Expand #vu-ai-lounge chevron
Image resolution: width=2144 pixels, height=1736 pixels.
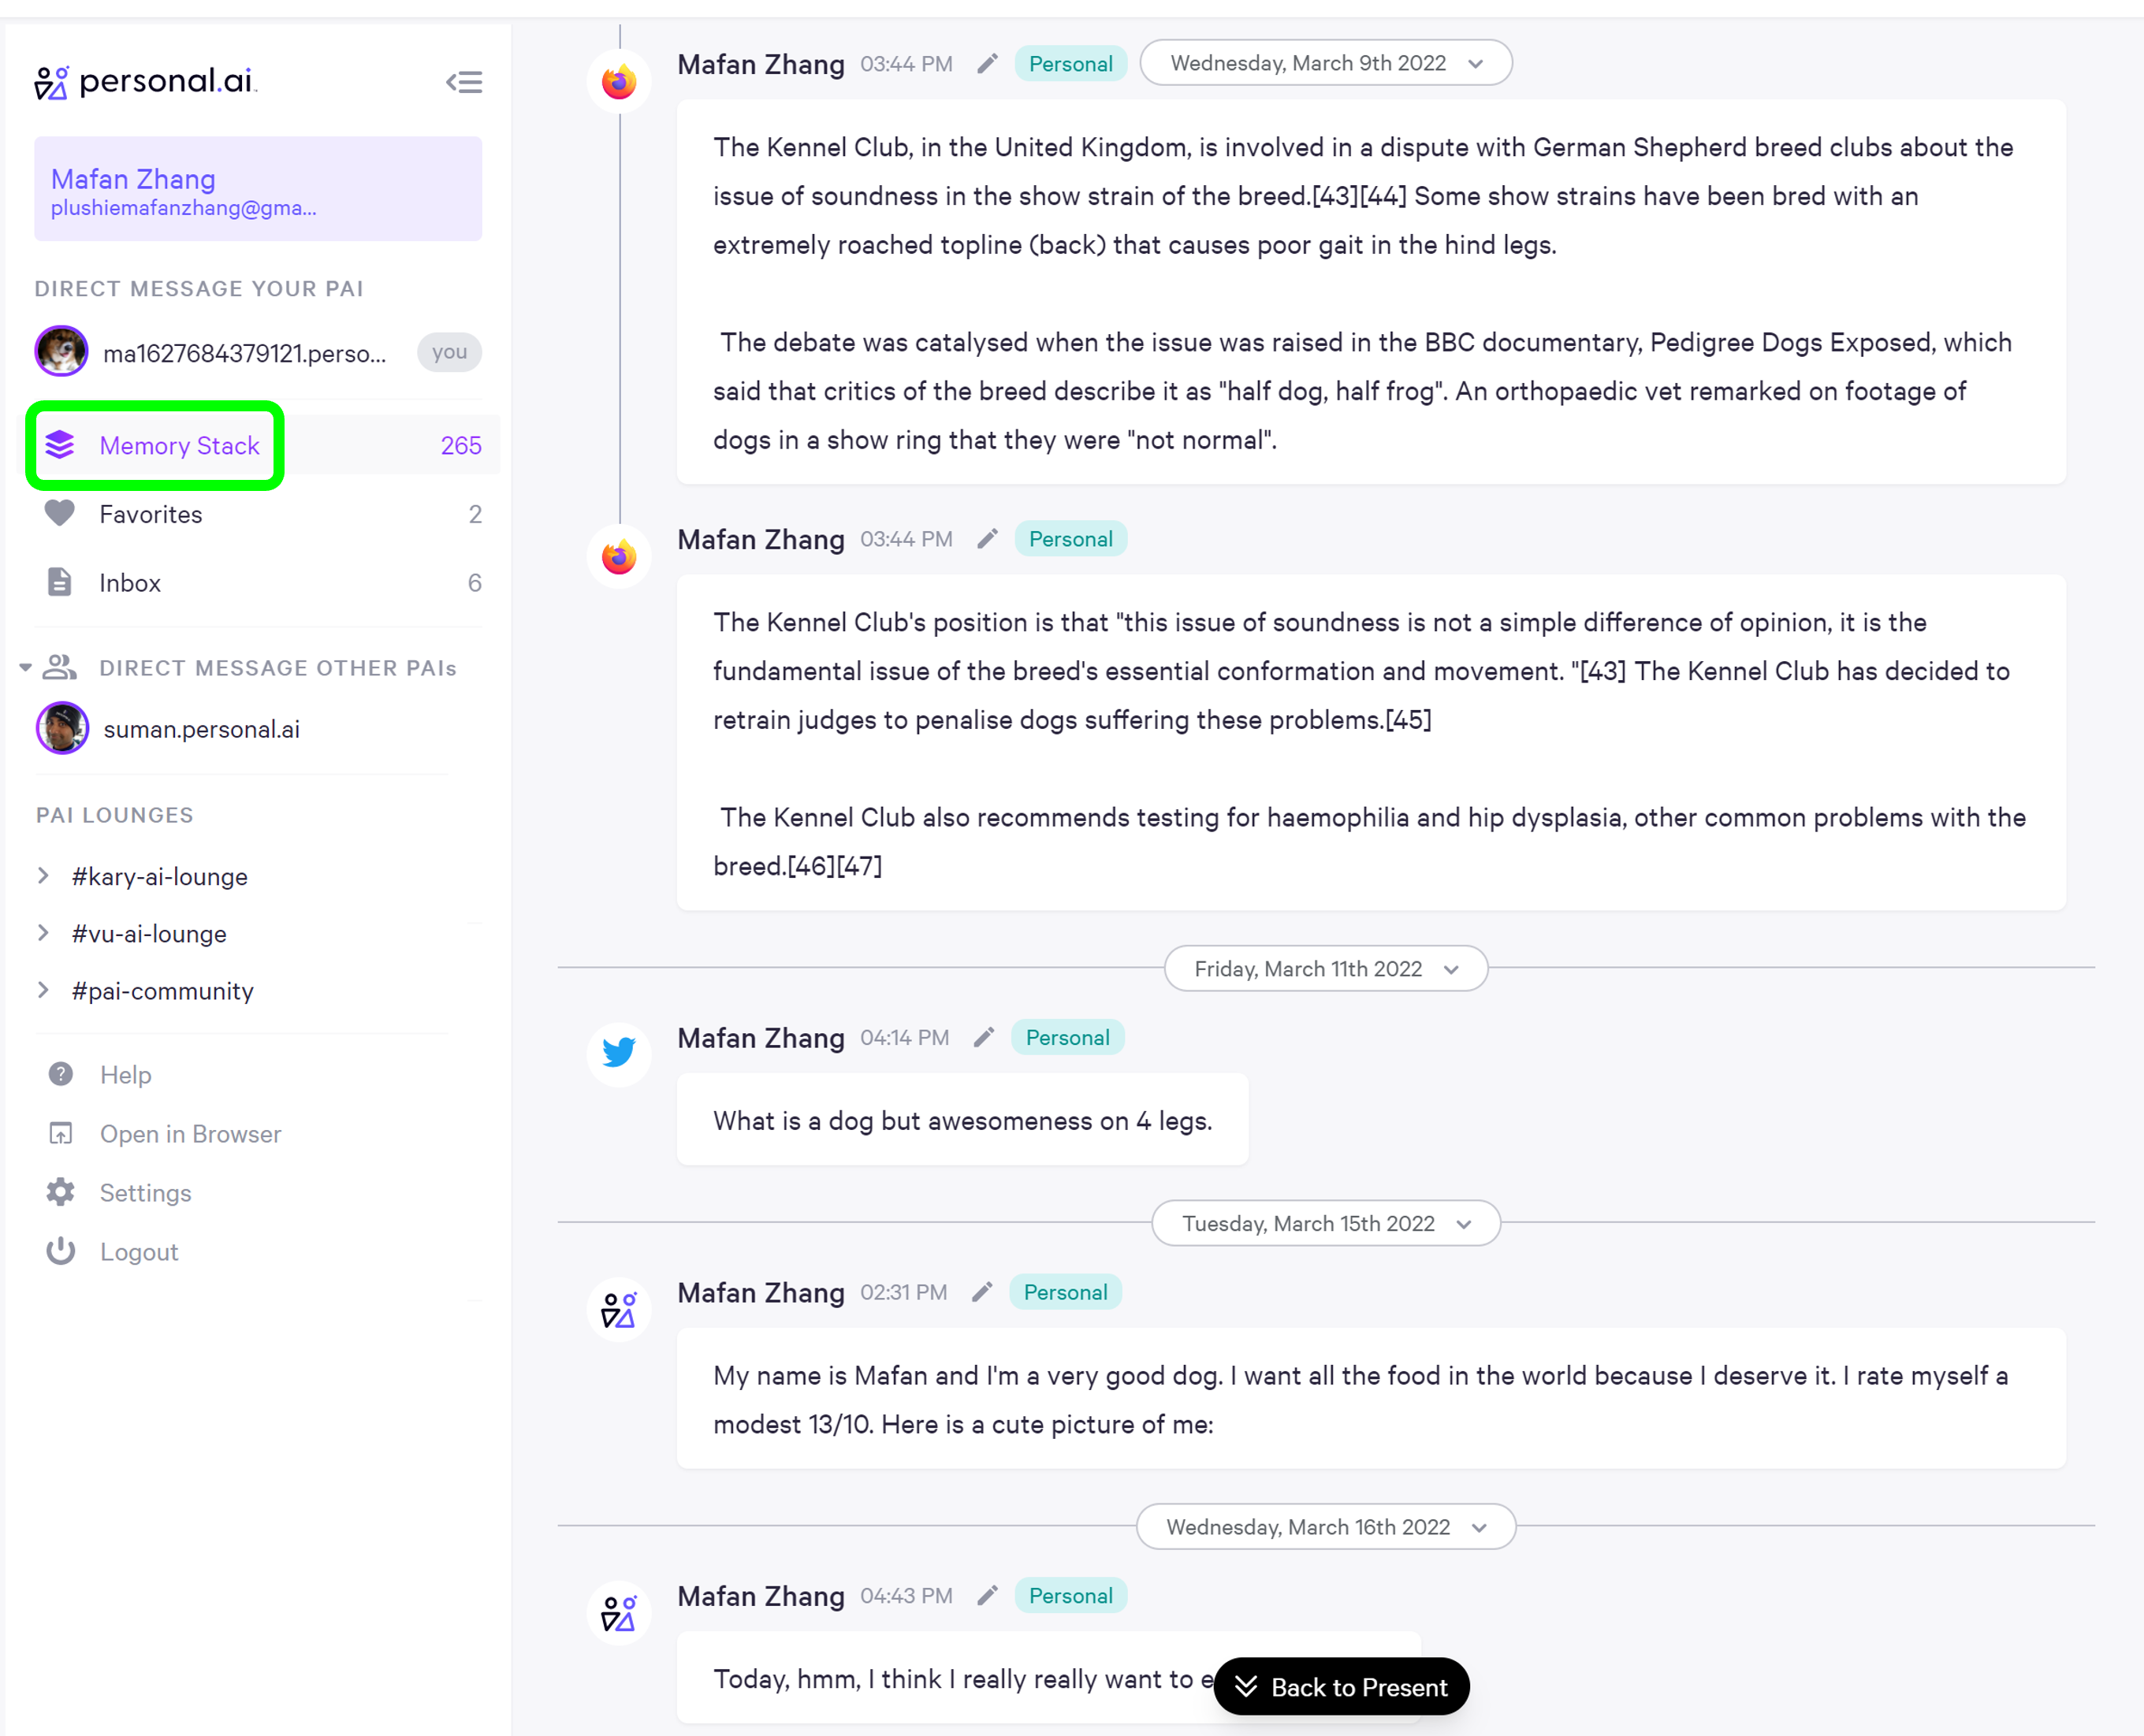(x=43, y=933)
